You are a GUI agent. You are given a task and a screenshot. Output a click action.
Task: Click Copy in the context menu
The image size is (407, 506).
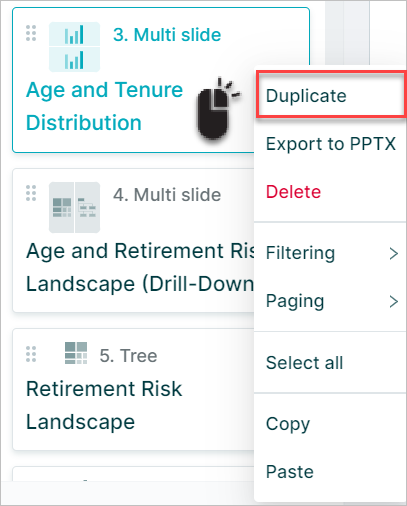pos(330,424)
